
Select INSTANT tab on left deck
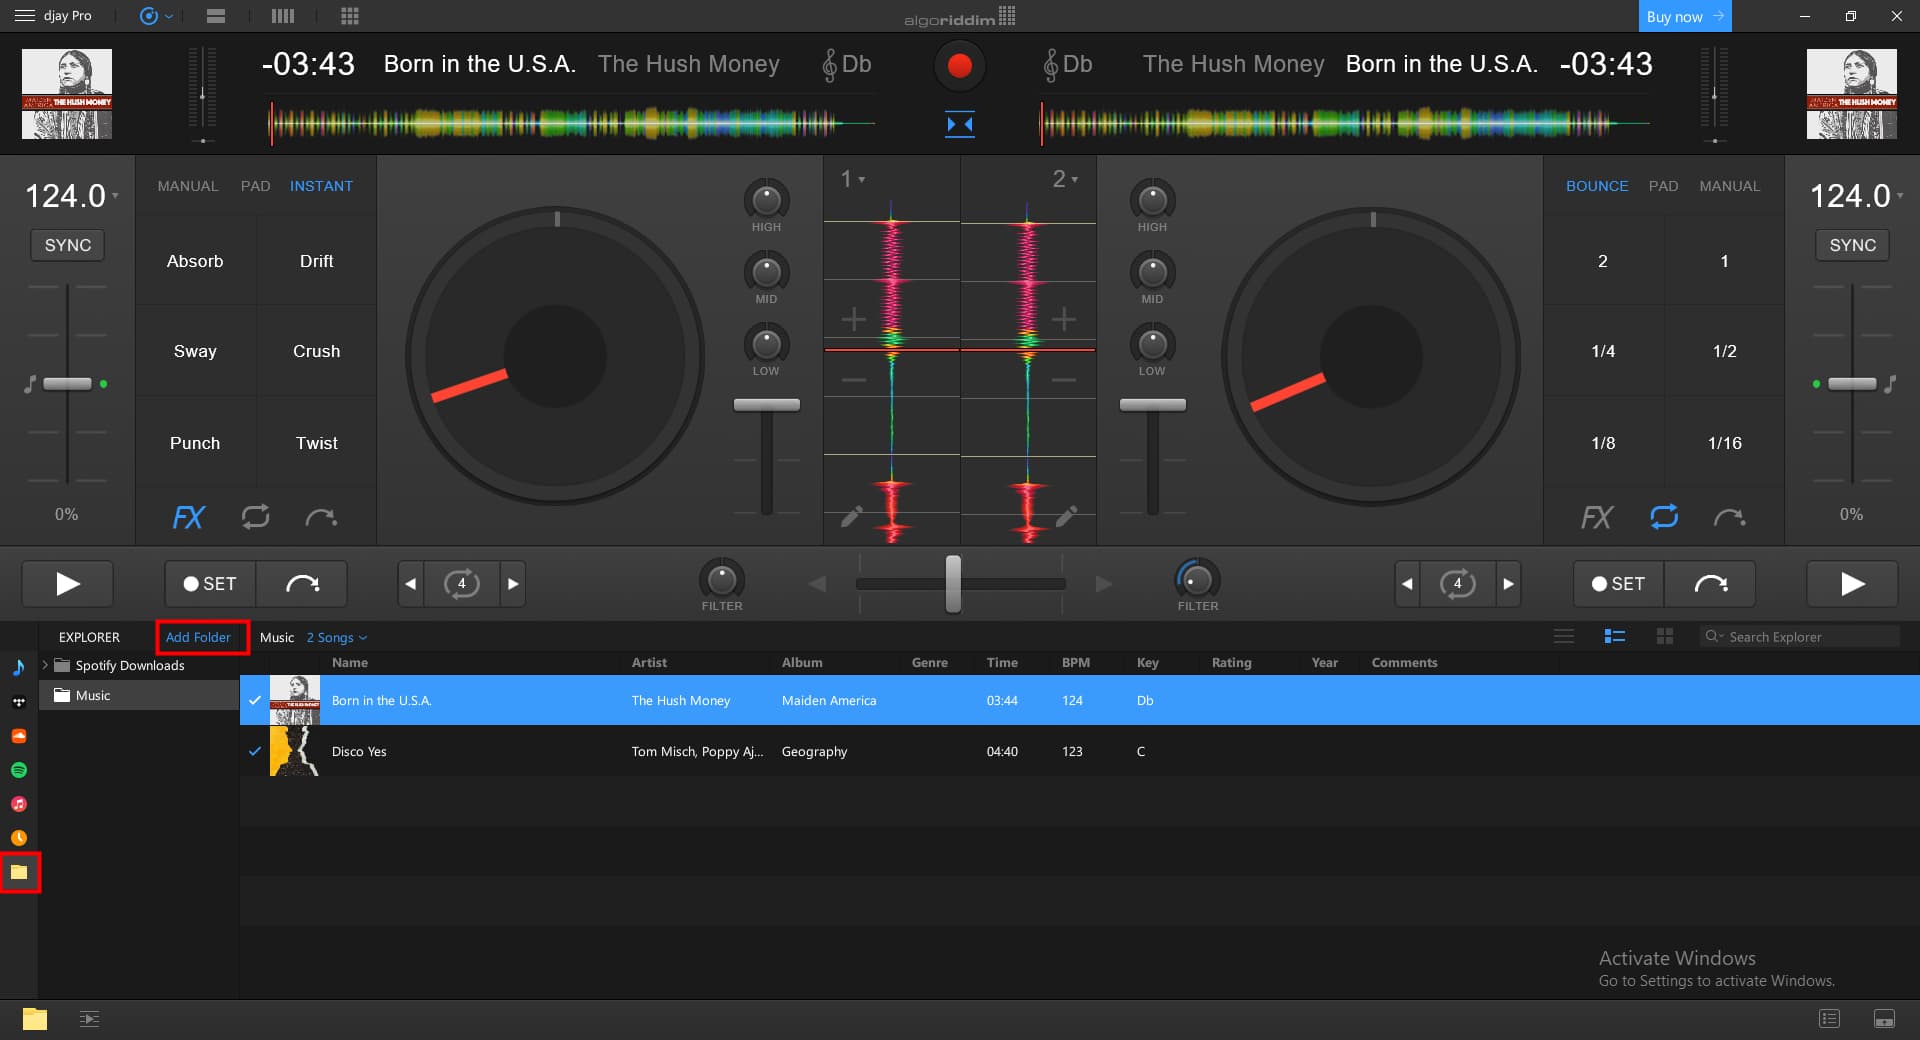click(321, 186)
